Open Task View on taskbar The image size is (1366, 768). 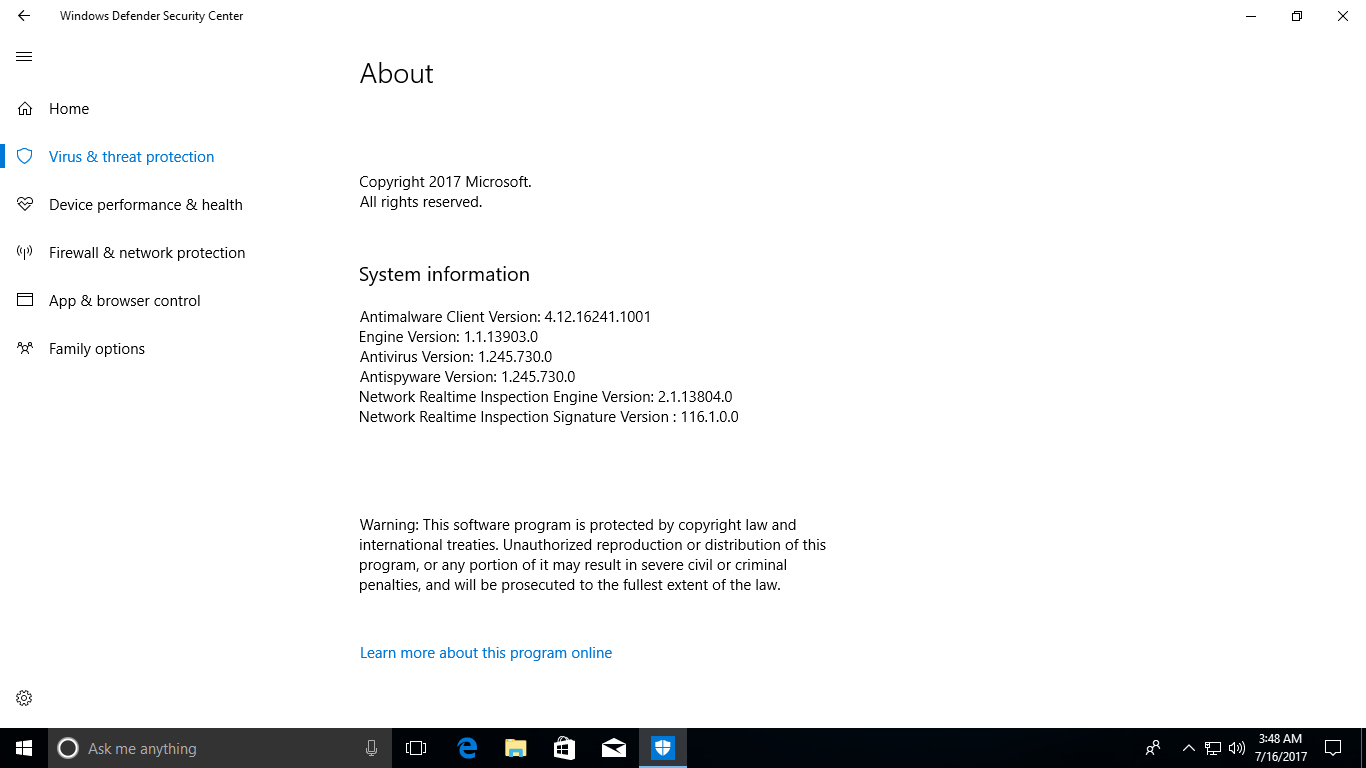click(x=416, y=748)
